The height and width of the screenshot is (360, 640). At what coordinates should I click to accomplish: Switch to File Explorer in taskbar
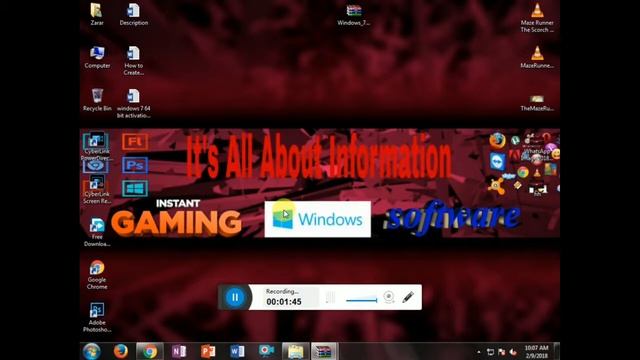(x=296, y=351)
